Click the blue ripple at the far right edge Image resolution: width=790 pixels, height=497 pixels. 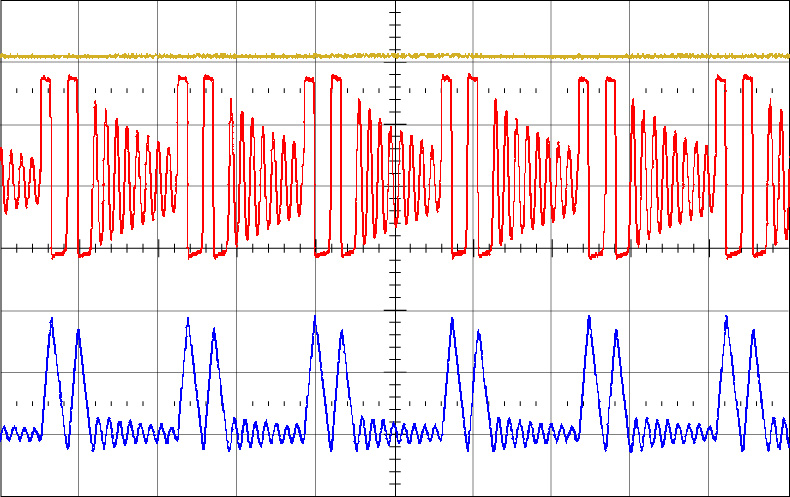pos(782,433)
